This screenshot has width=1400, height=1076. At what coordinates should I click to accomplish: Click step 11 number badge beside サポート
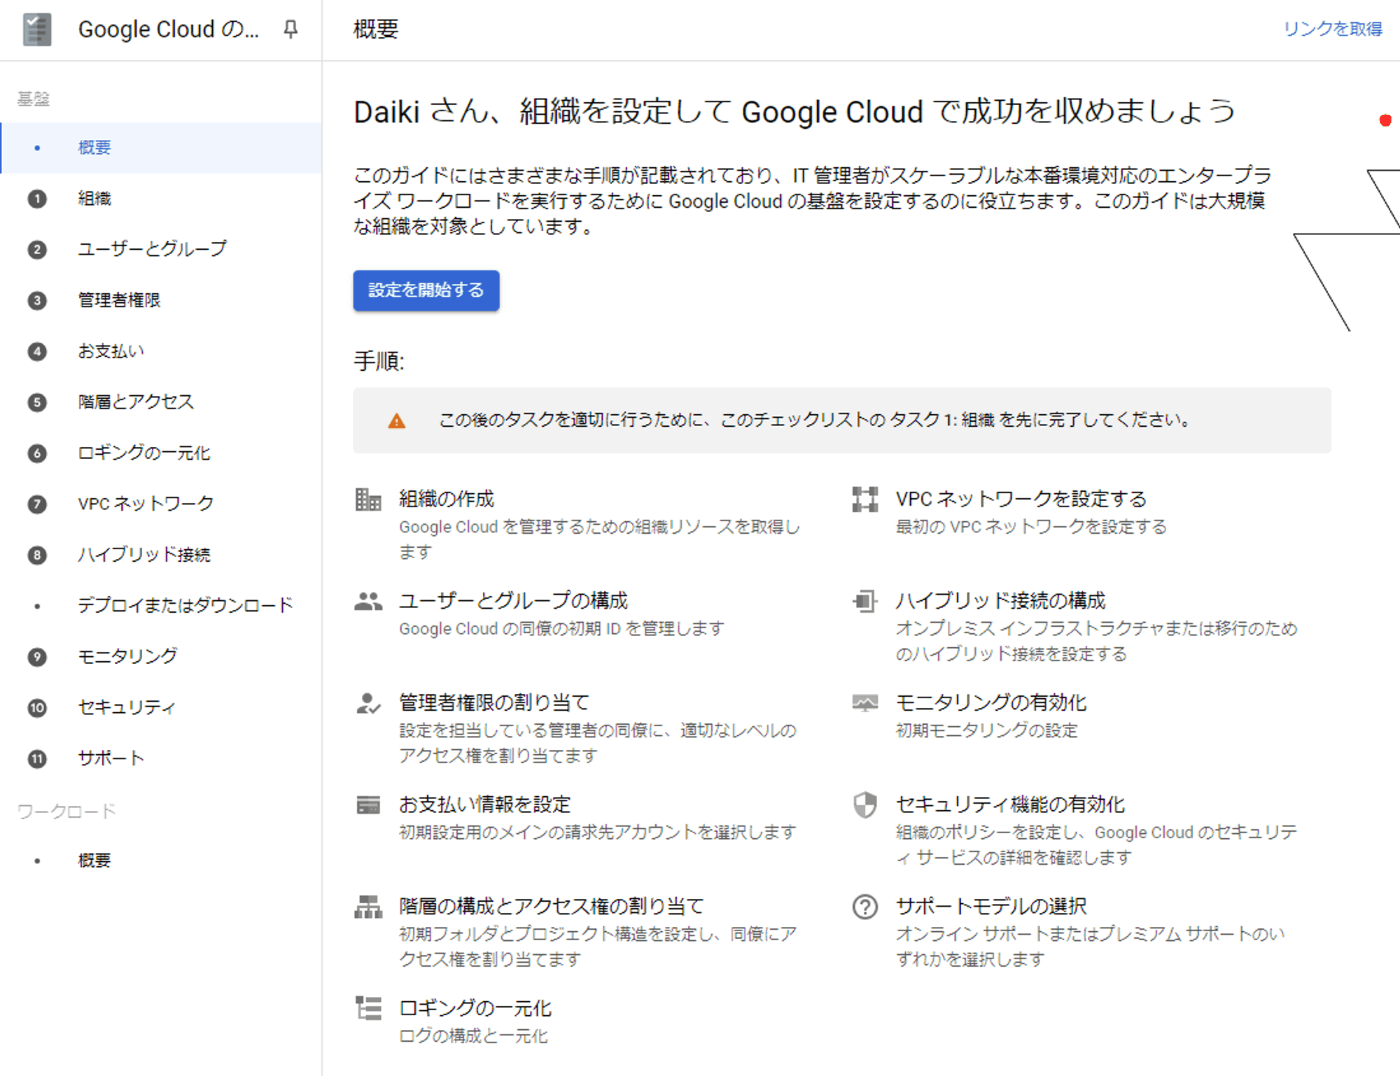click(37, 759)
